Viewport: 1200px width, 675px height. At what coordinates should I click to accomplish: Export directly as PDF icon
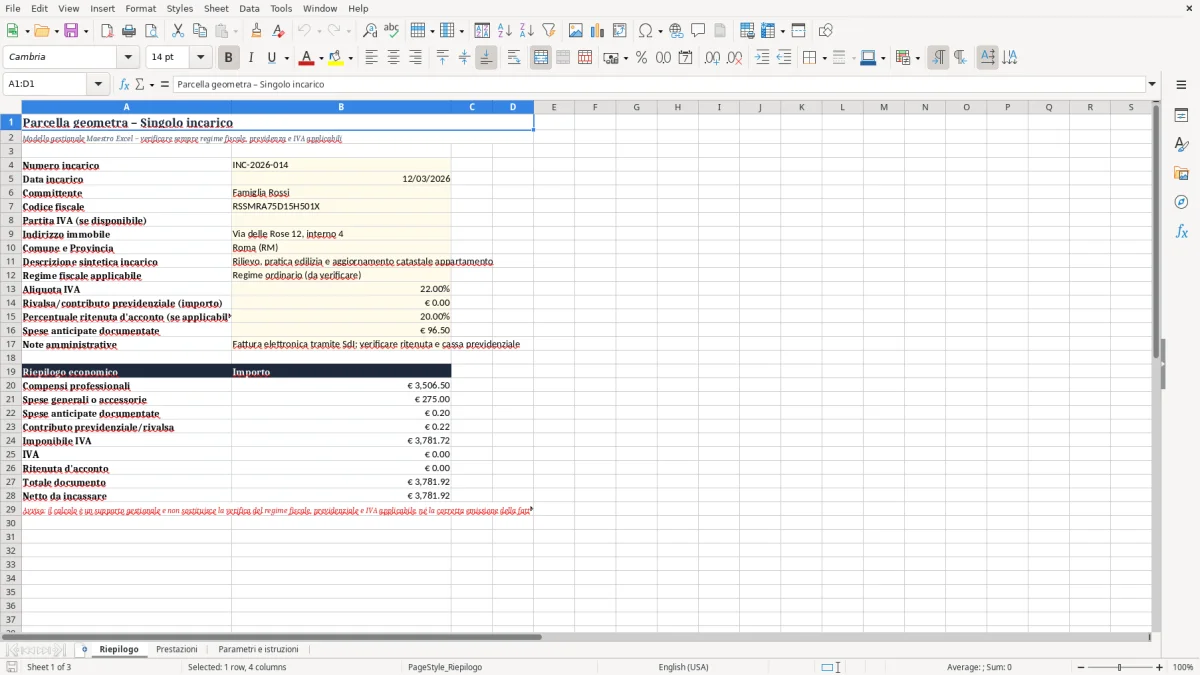tap(107, 31)
